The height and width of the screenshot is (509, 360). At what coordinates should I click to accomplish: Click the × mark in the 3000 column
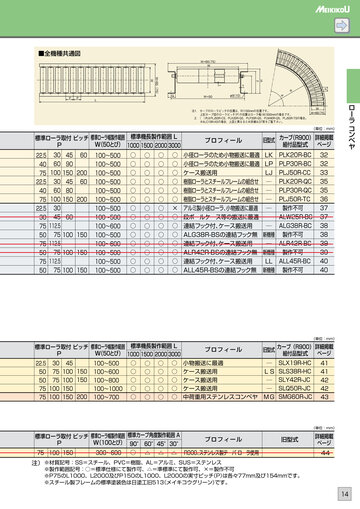[175, 208]
